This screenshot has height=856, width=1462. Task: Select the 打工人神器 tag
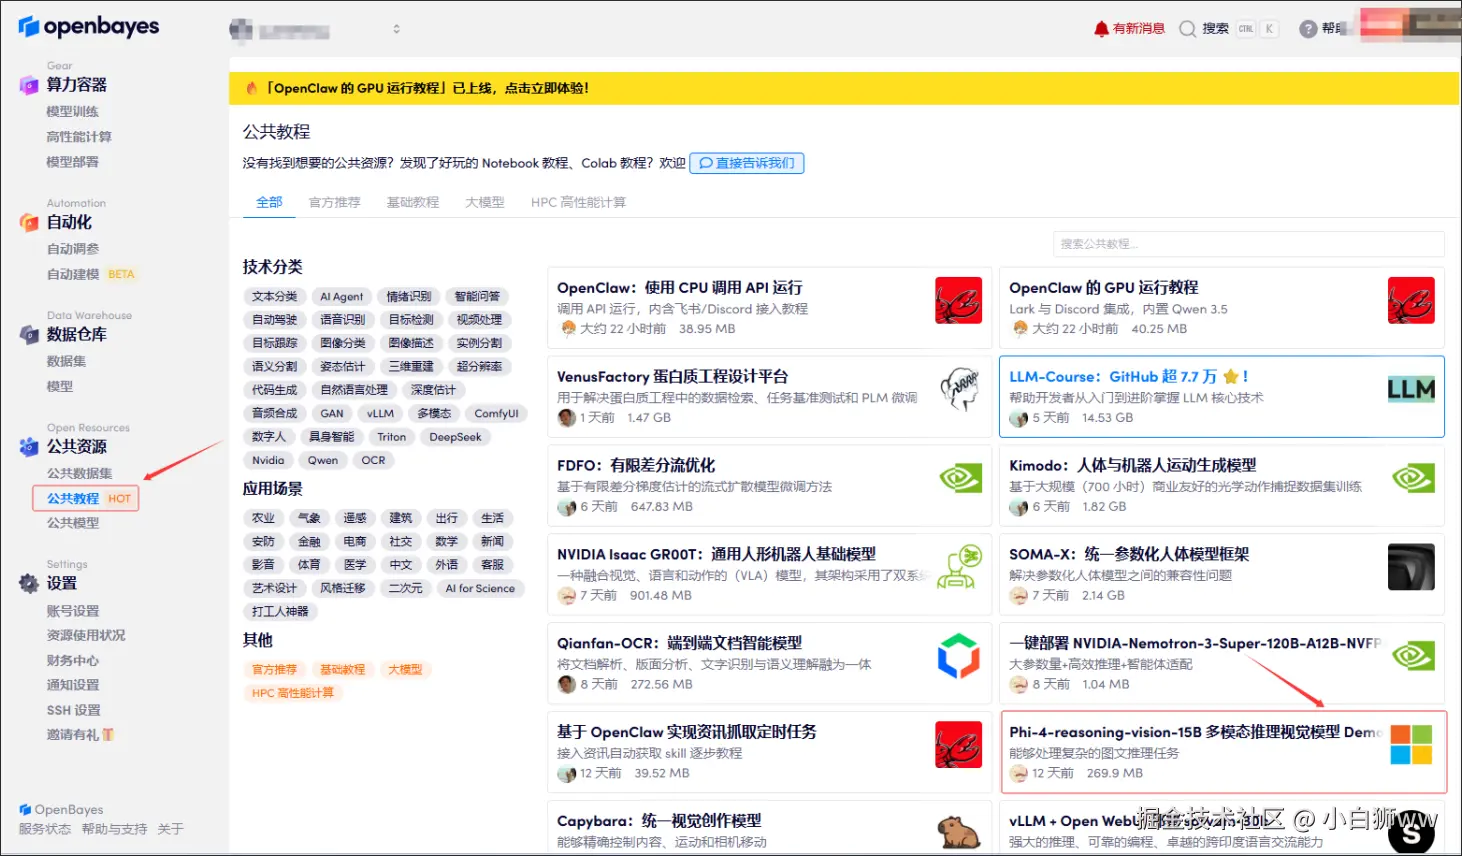point(280,612)
